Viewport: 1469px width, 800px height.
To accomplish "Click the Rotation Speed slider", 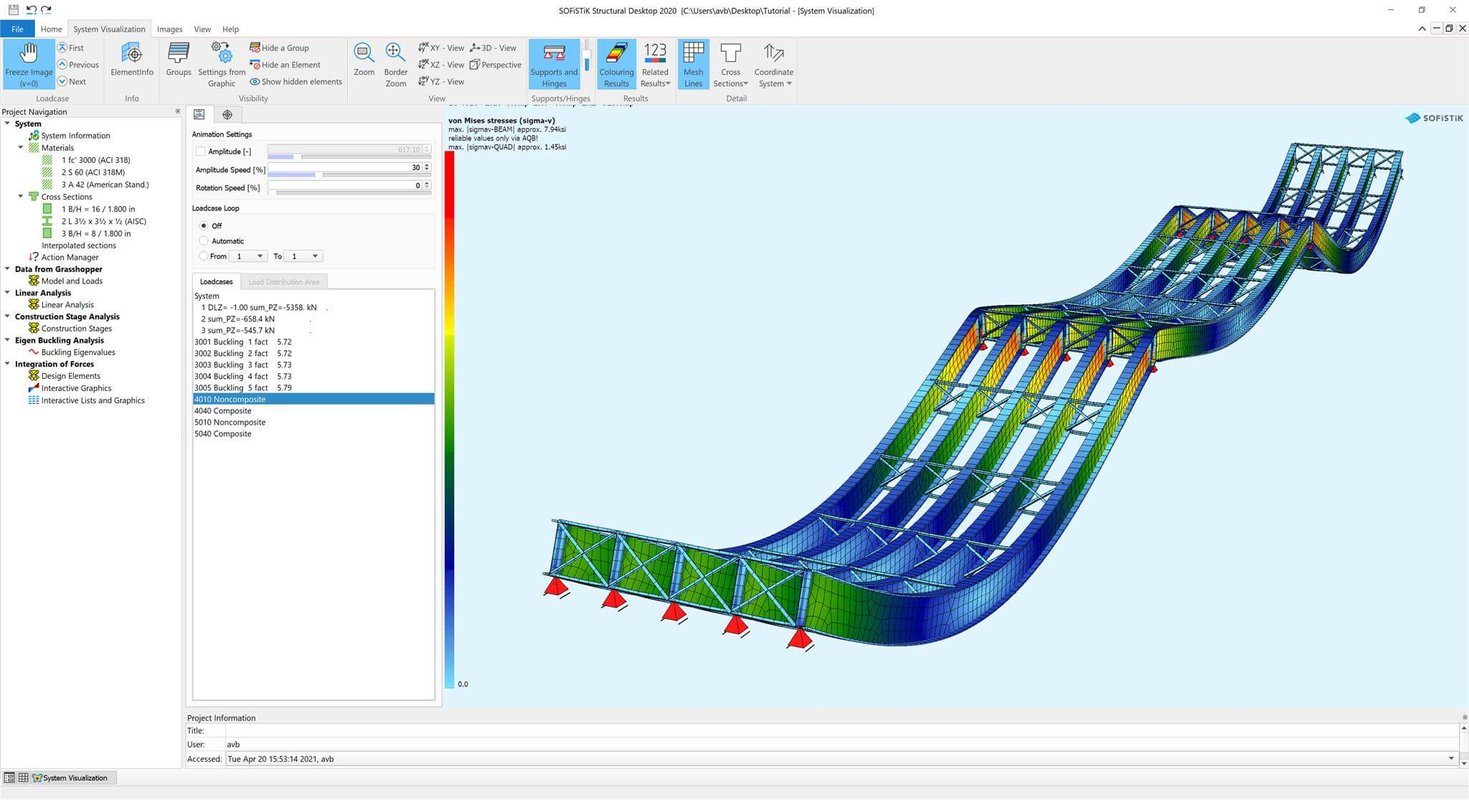I will coord(349,192).
